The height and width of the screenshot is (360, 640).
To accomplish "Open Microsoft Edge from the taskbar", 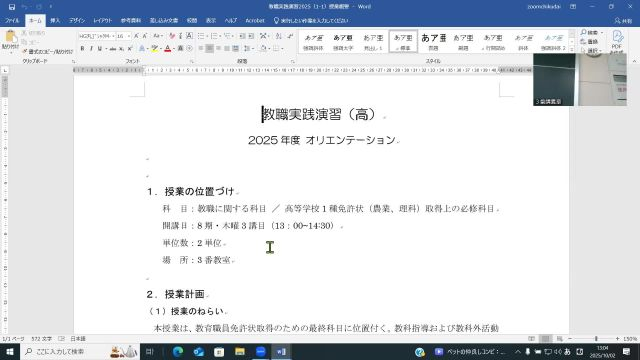I will tap(178, 351).
